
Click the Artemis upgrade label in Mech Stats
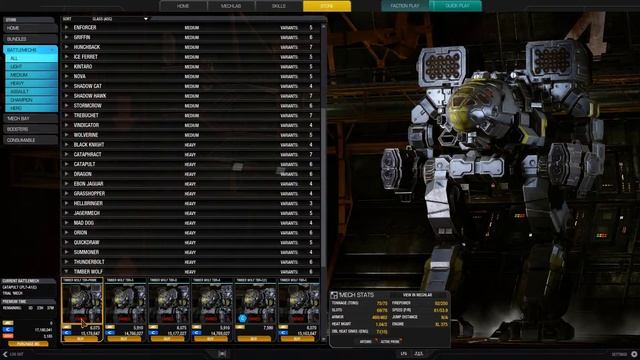[366, 342]
